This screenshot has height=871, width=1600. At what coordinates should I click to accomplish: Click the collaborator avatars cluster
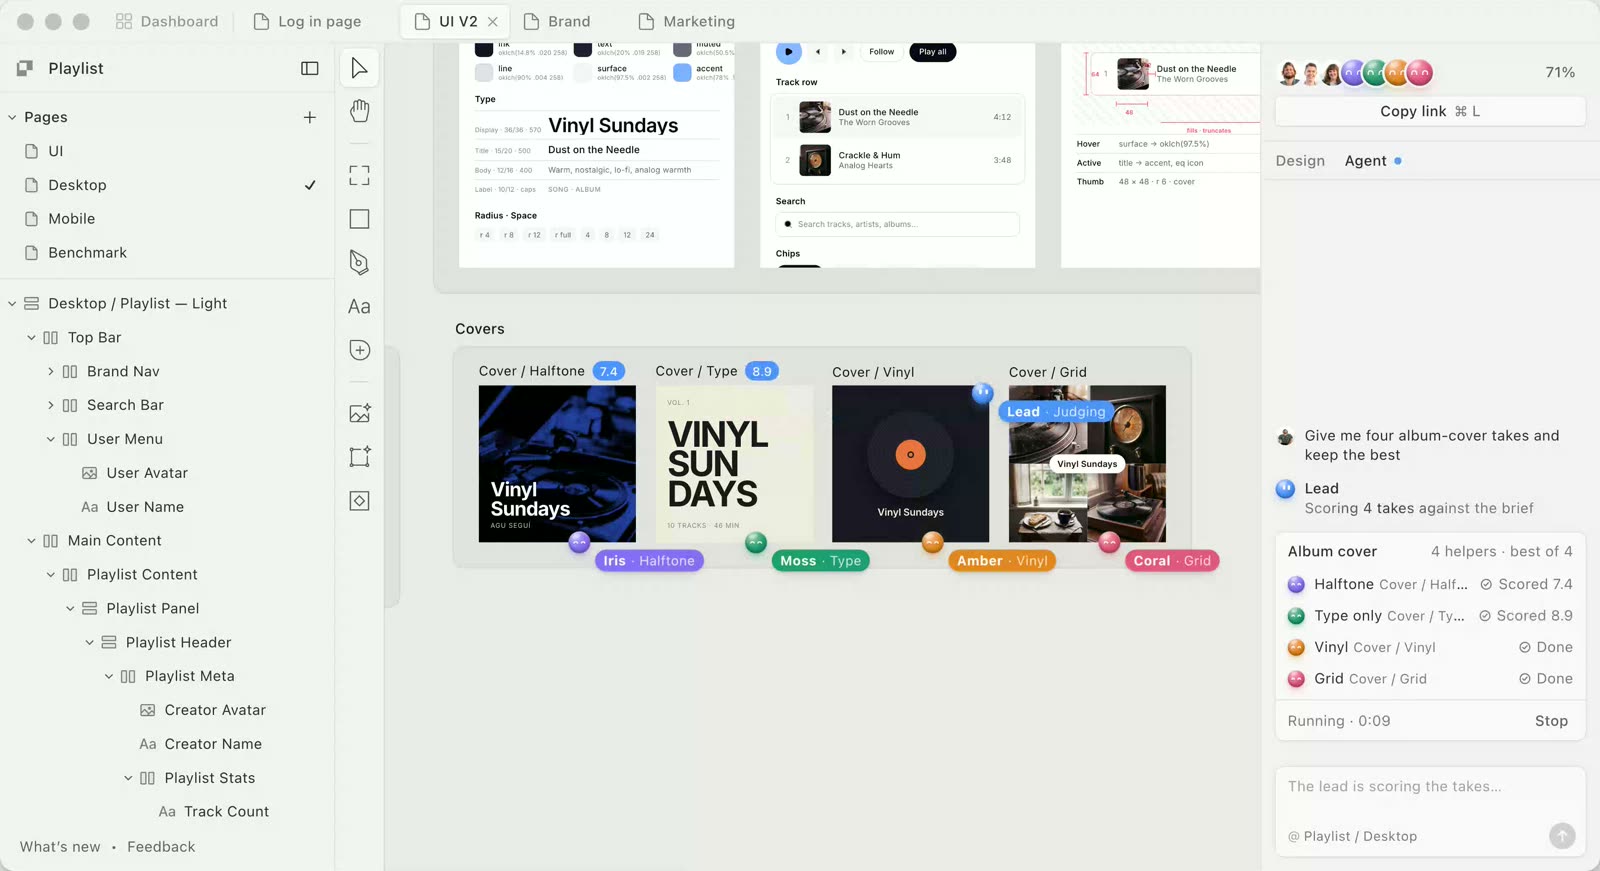pos(1355,73)
